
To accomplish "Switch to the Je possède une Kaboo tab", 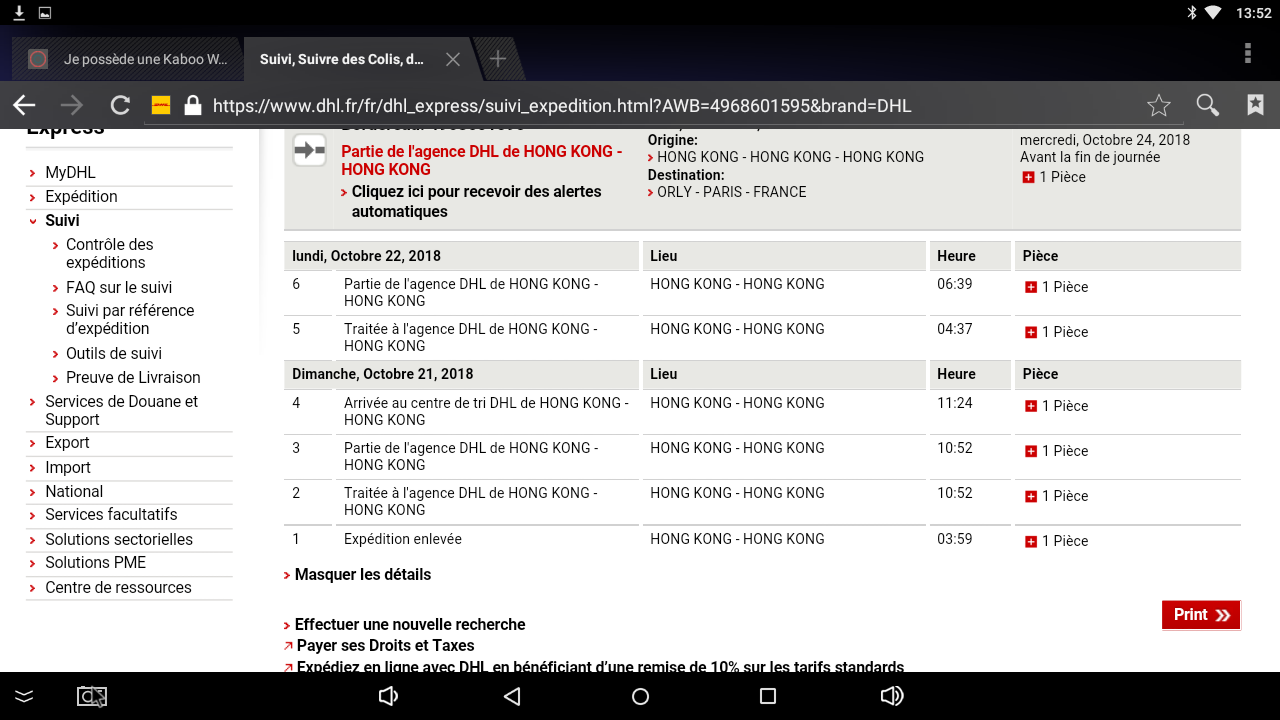I will pyautogui.click(x=126, y=59).
